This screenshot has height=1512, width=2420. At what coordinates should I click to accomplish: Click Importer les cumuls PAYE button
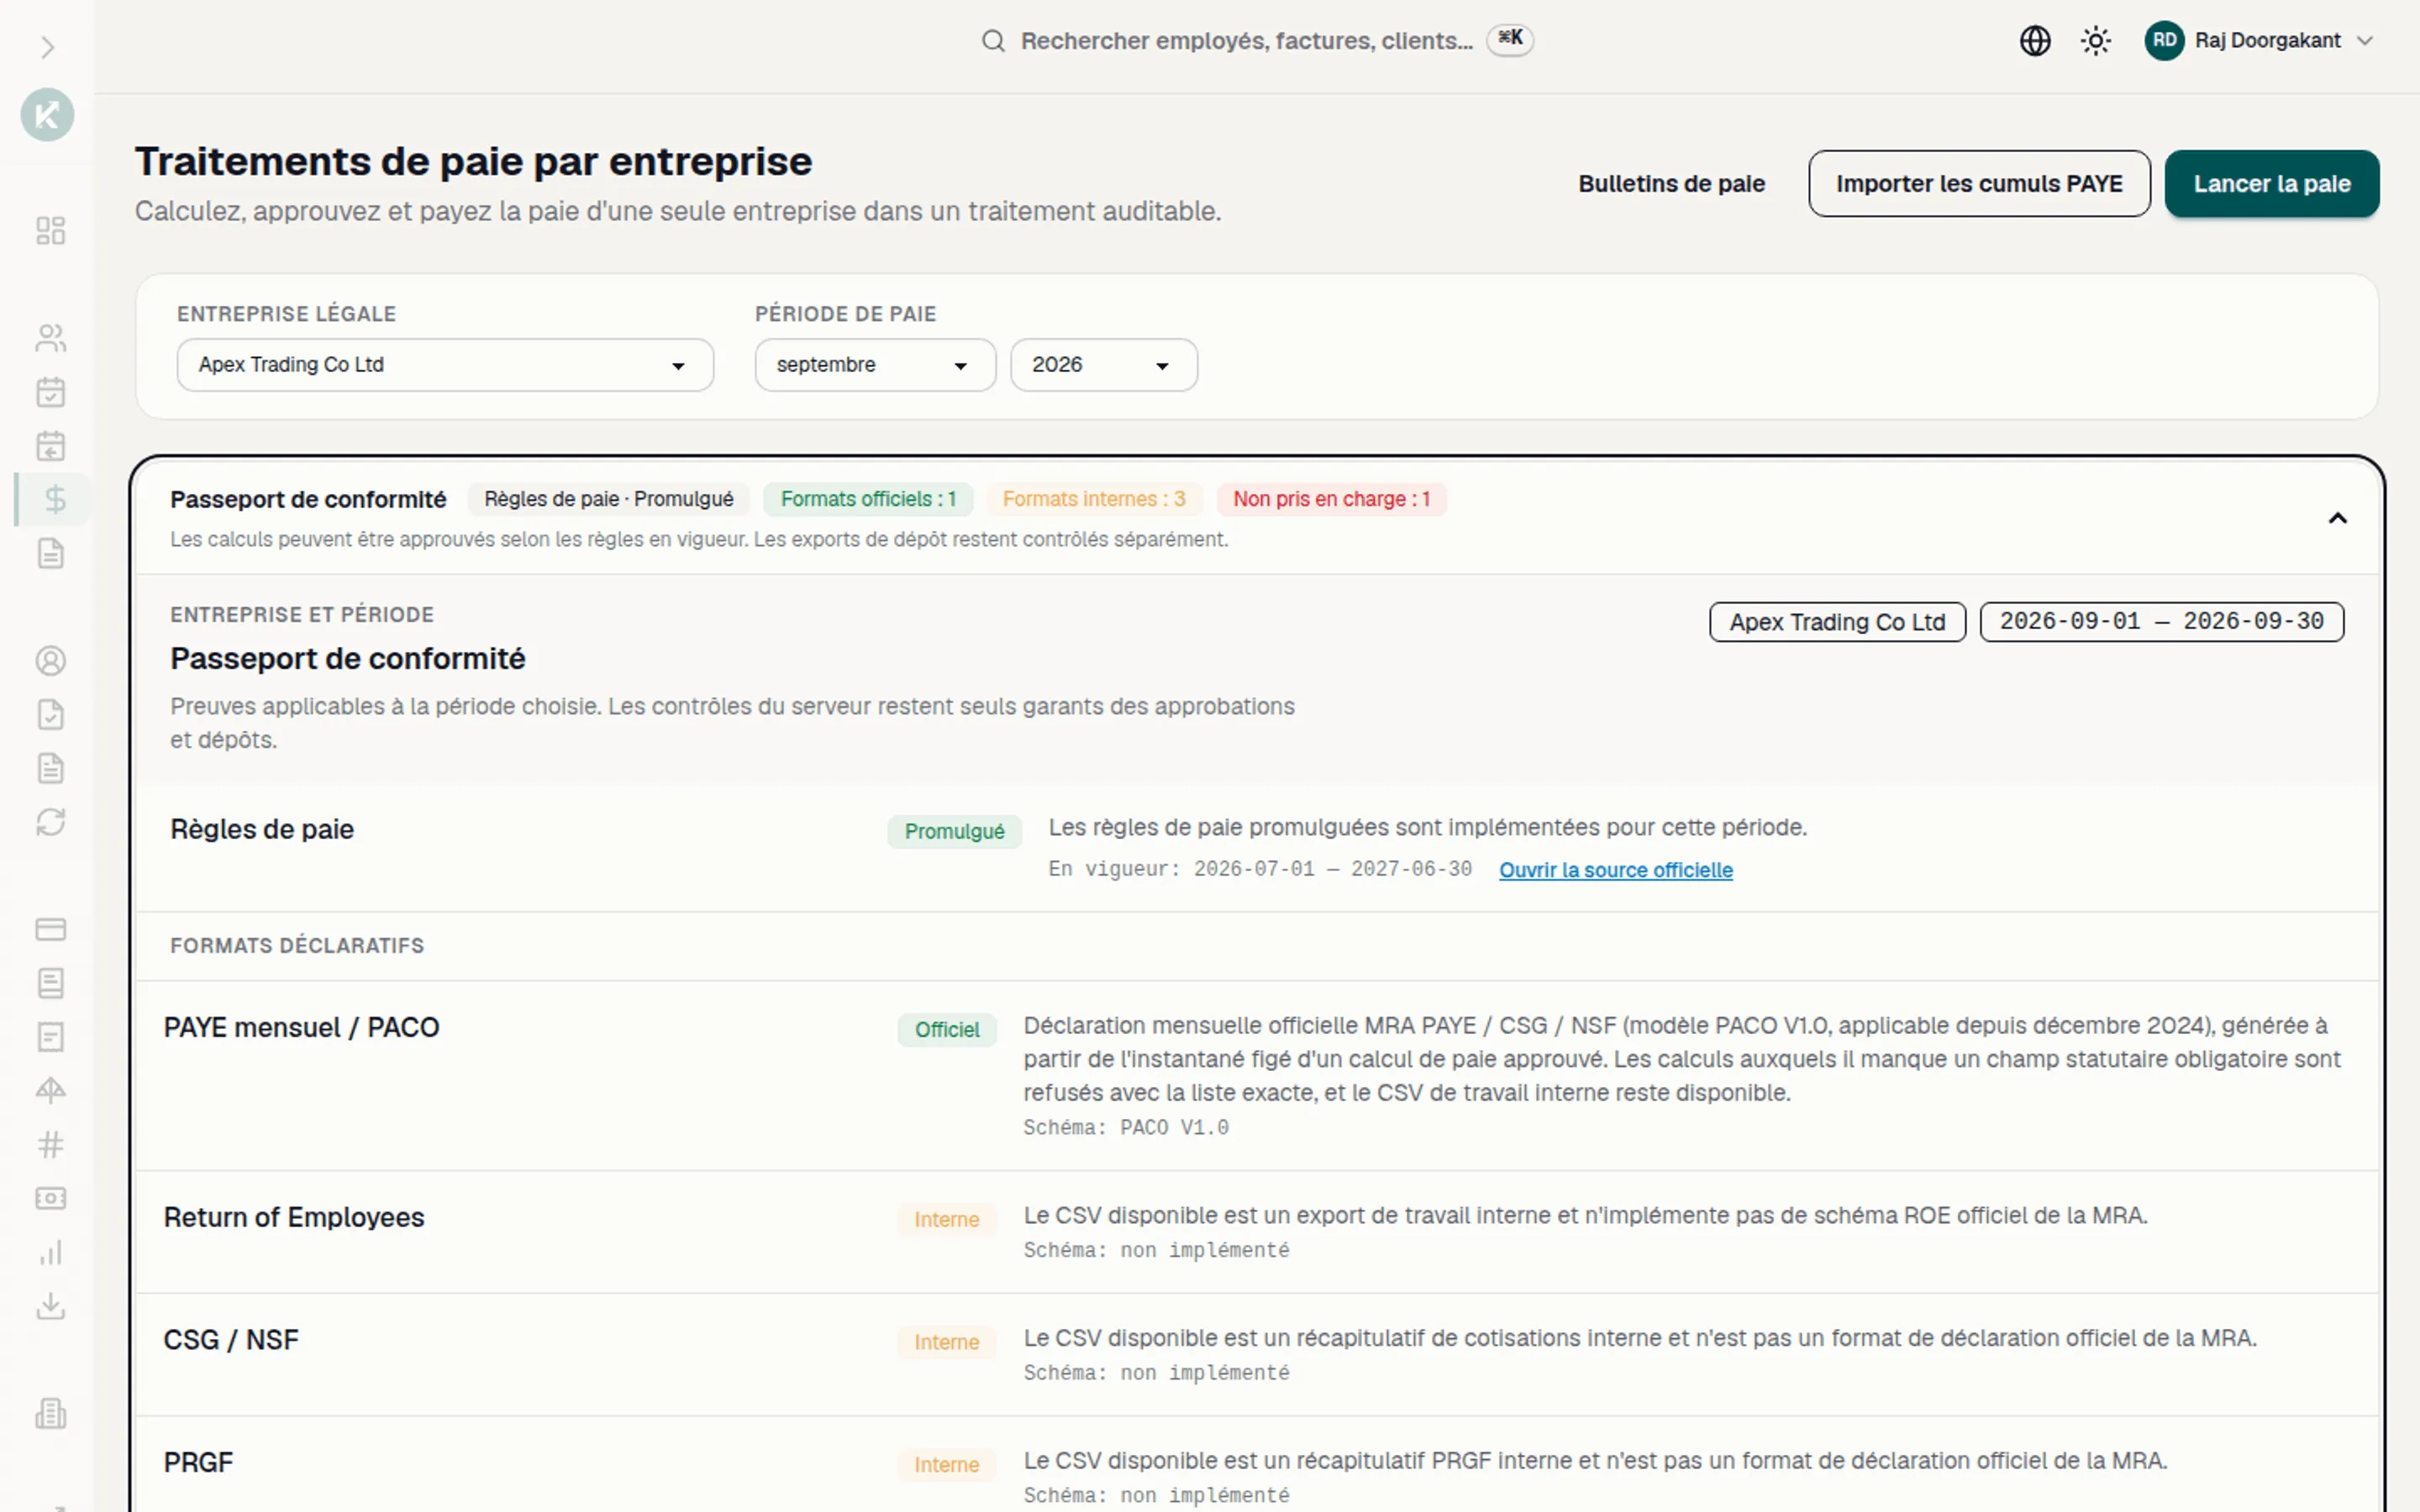[1979, 184]
